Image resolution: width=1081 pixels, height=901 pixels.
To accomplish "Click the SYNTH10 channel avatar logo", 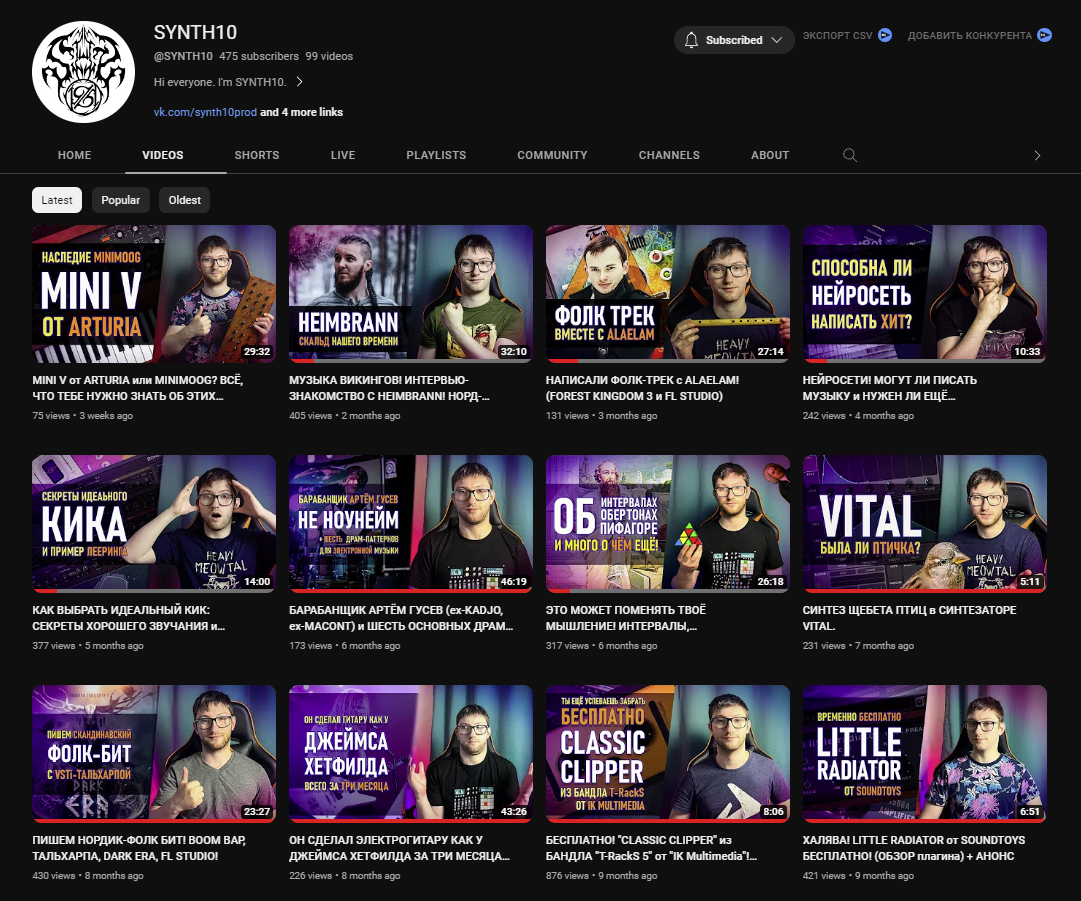I will [x=83, y=72].
